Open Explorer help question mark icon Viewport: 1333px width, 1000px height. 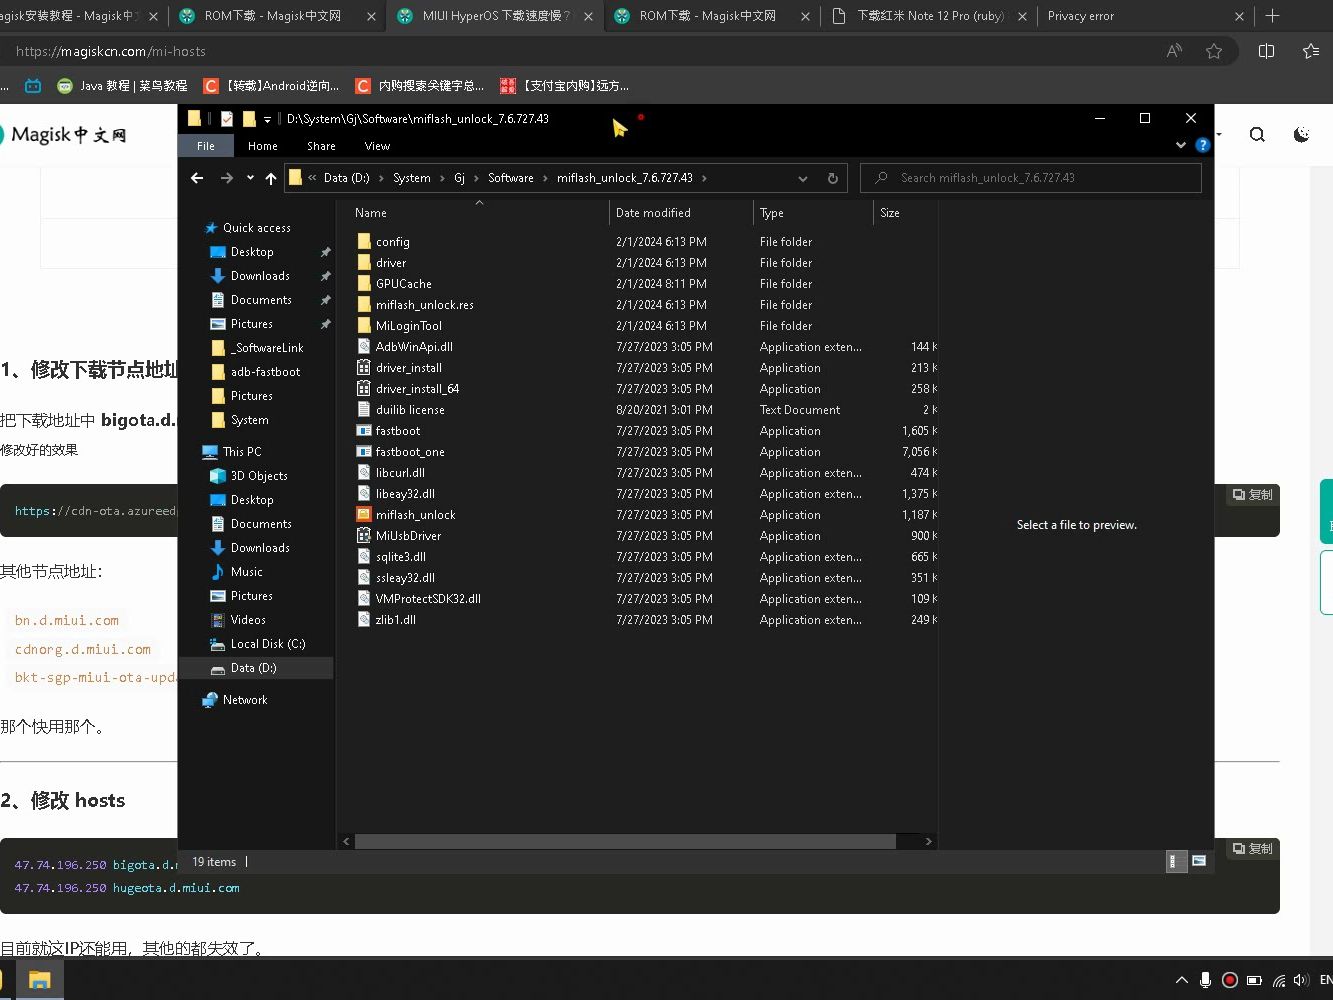point(1202,145)
